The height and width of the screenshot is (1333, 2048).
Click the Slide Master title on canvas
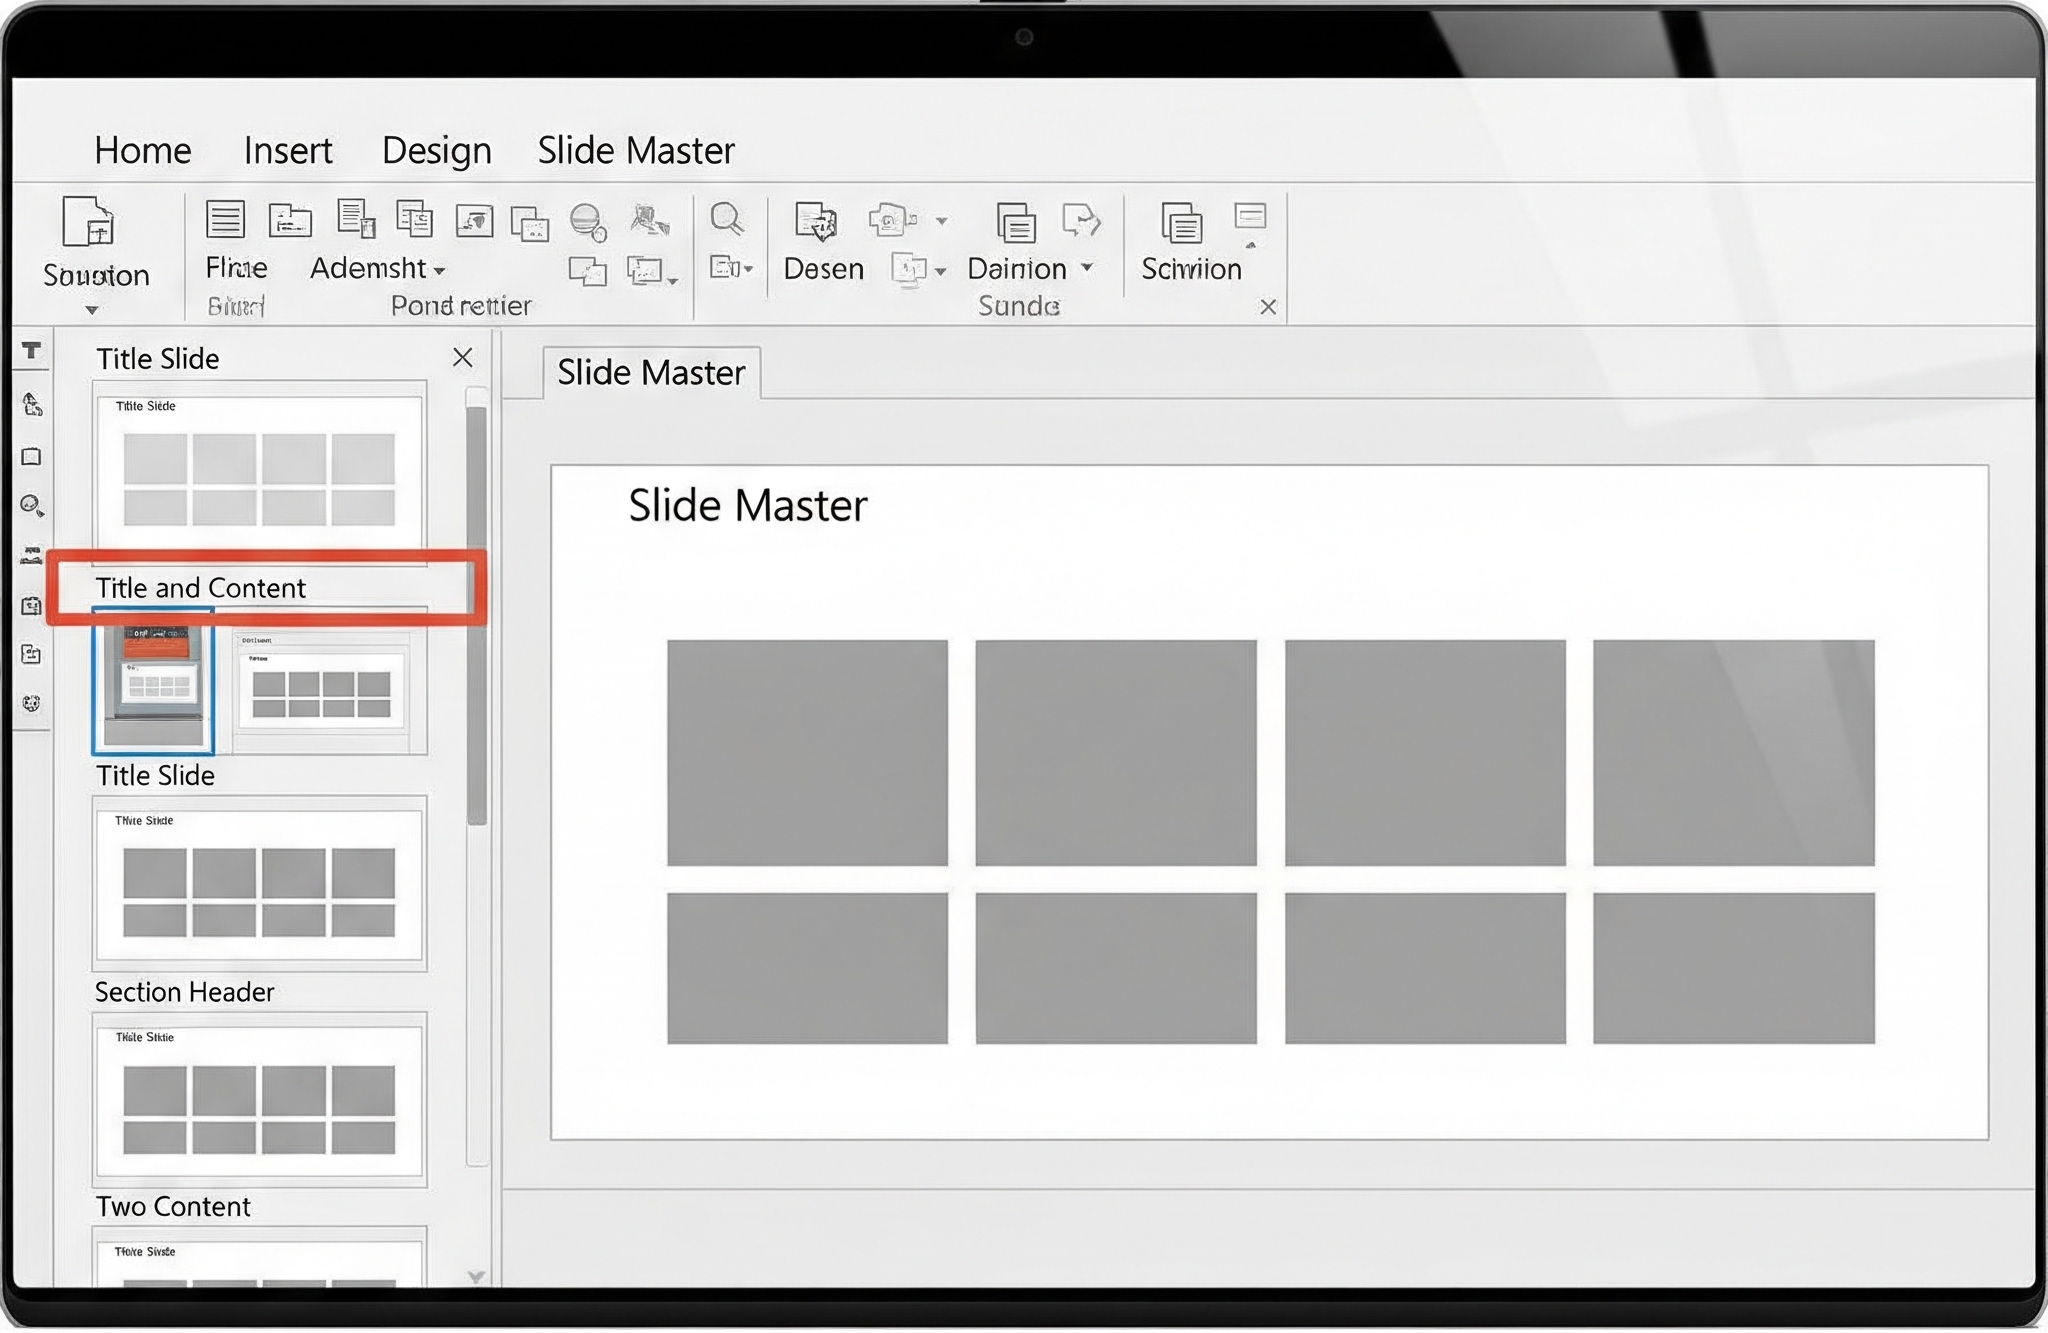click(x=747, y=506)
